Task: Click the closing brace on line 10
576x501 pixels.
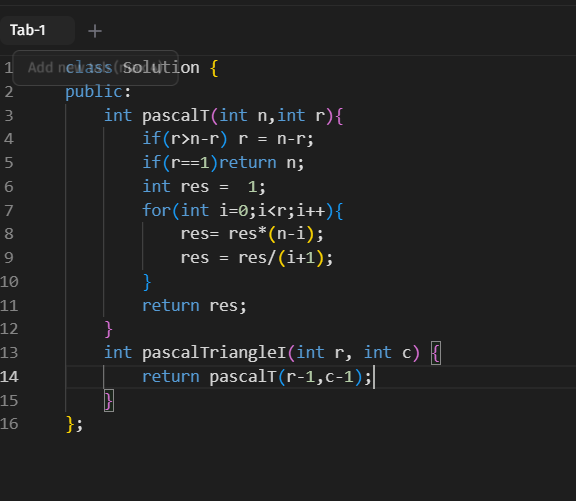Action: click(147, 282)
